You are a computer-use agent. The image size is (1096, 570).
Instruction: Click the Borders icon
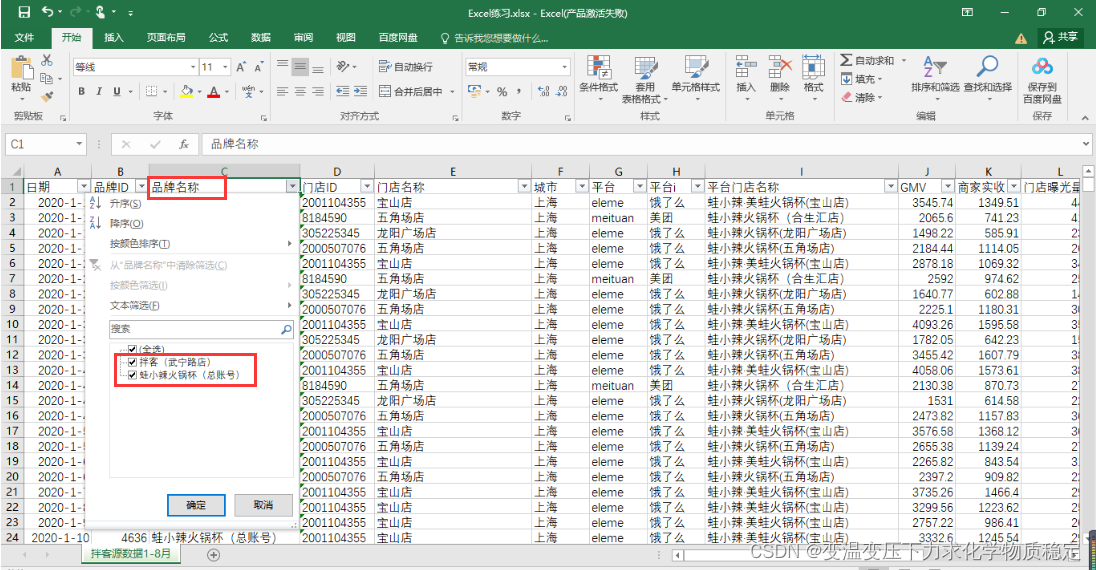152,91
